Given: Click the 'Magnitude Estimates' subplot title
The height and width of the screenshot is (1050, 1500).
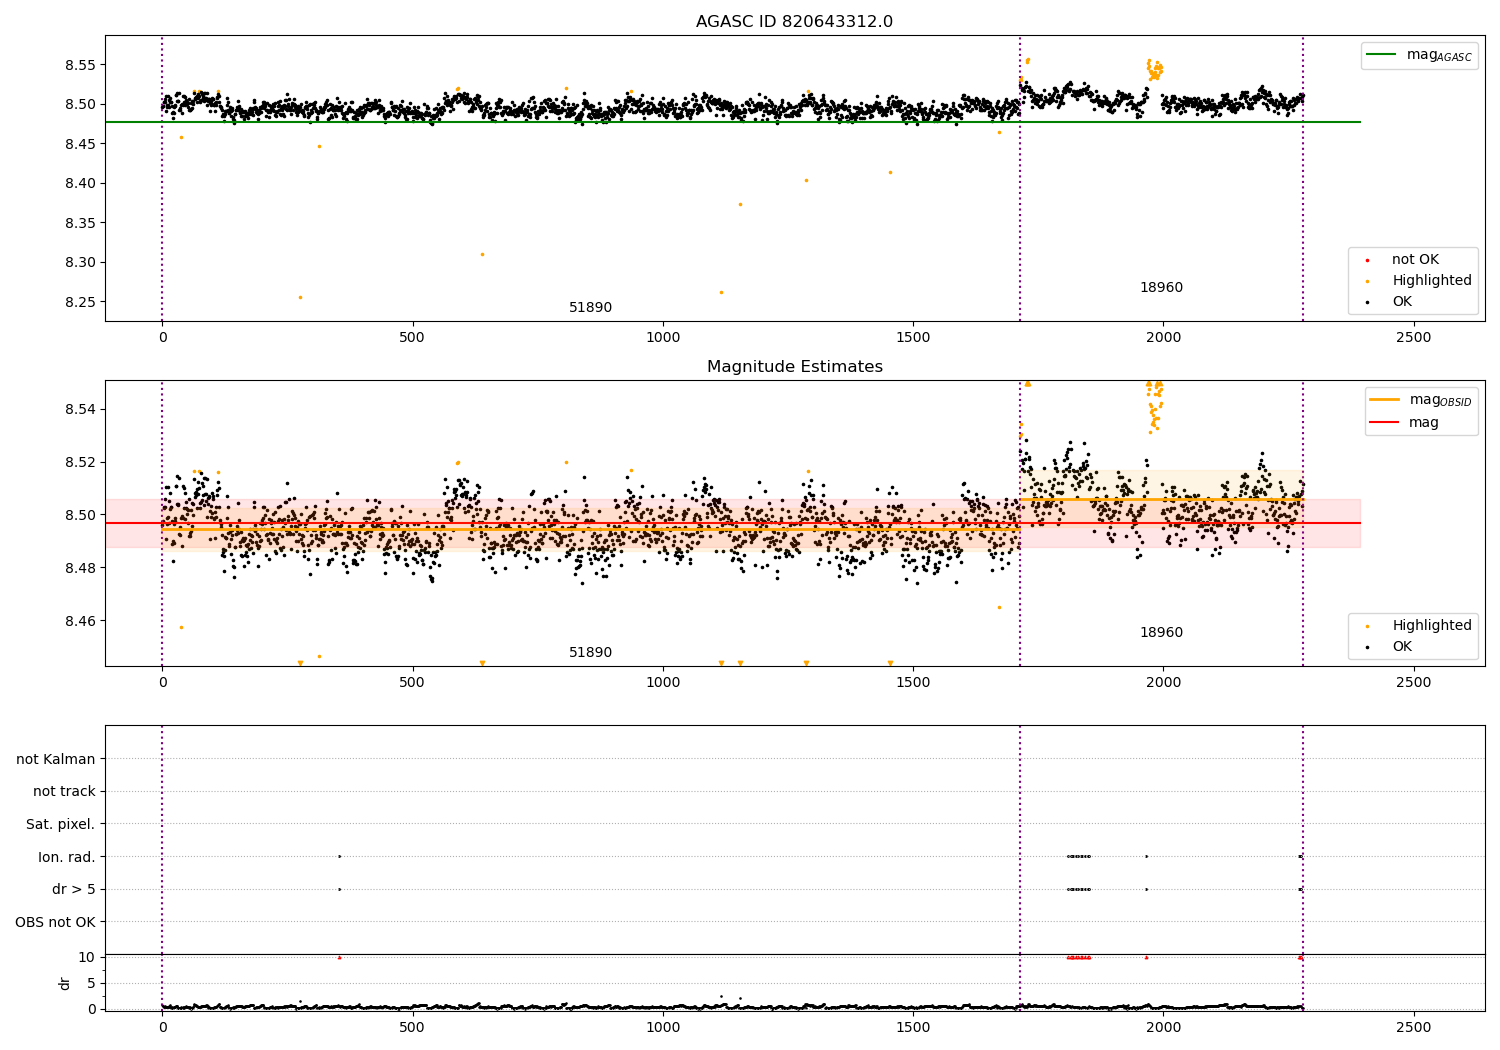Looking at the screenshot, I should click(x=794, y=367).
